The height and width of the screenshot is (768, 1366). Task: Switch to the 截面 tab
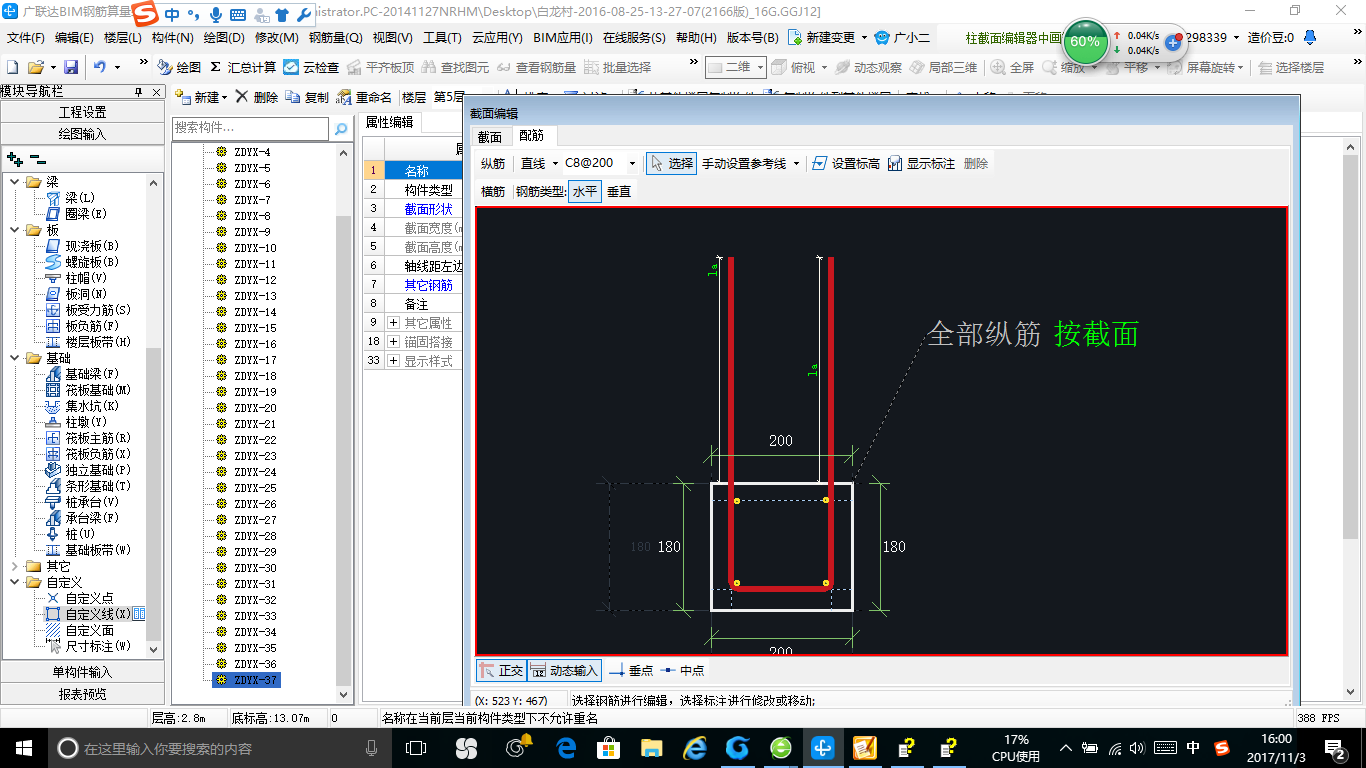click(490, 137)
